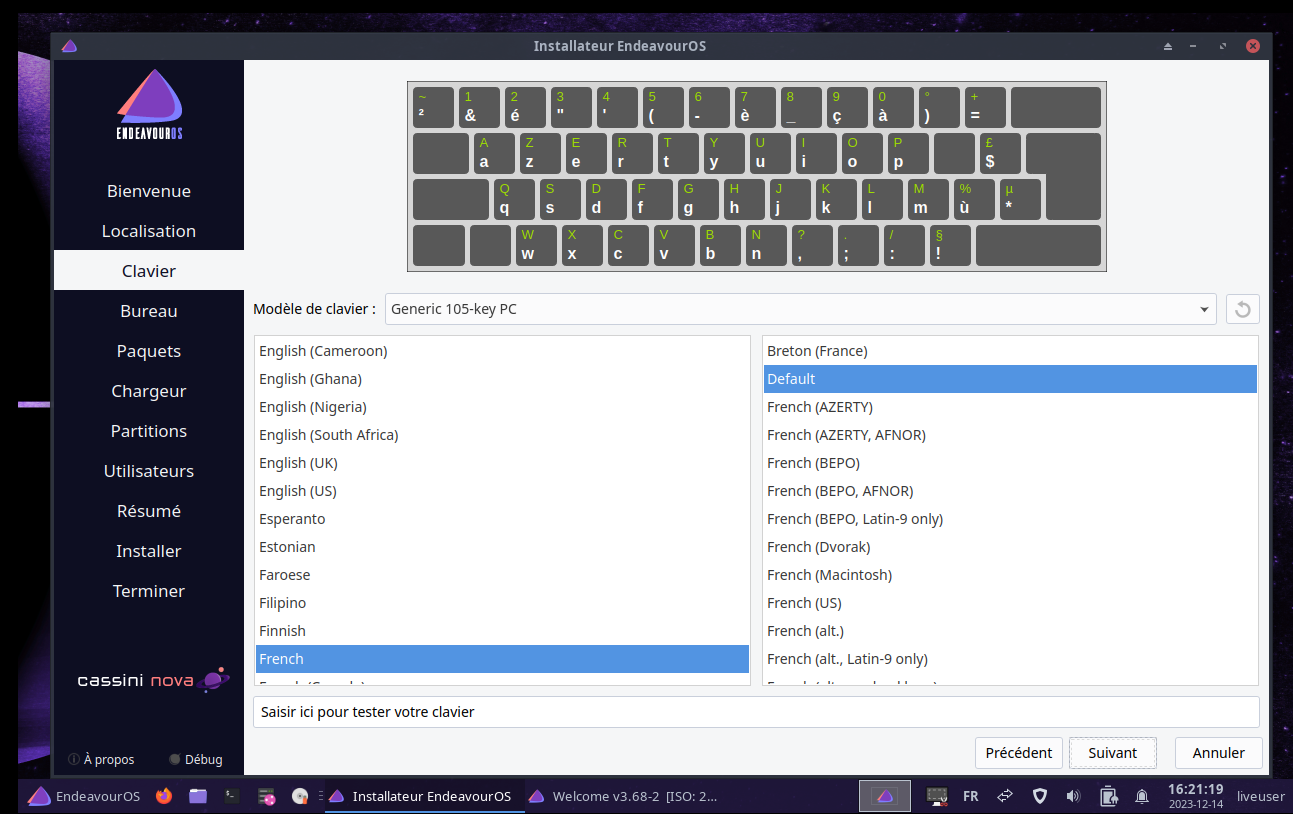Choose English (US) in the layout list
The height and width of the screenshot is (814, 1293).
(297, 491)
